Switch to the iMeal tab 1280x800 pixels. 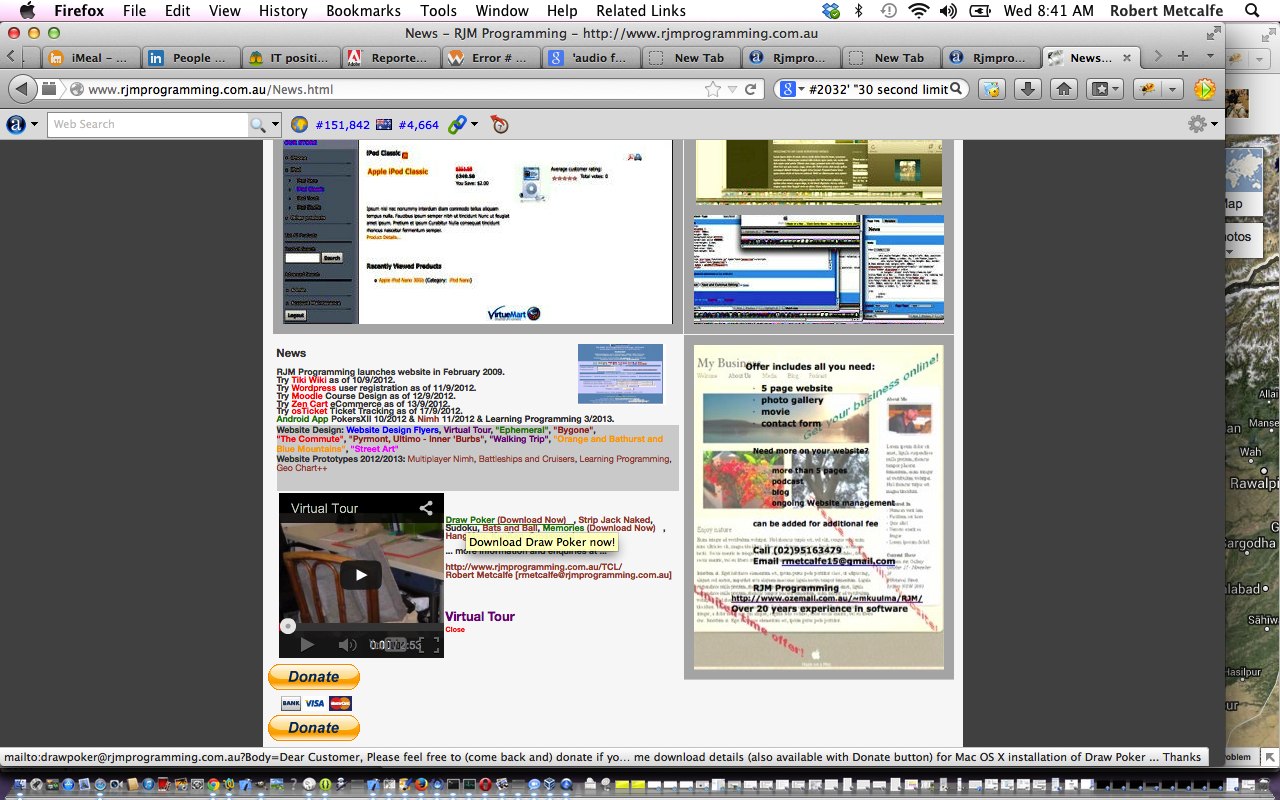click(x=90, y=58)
